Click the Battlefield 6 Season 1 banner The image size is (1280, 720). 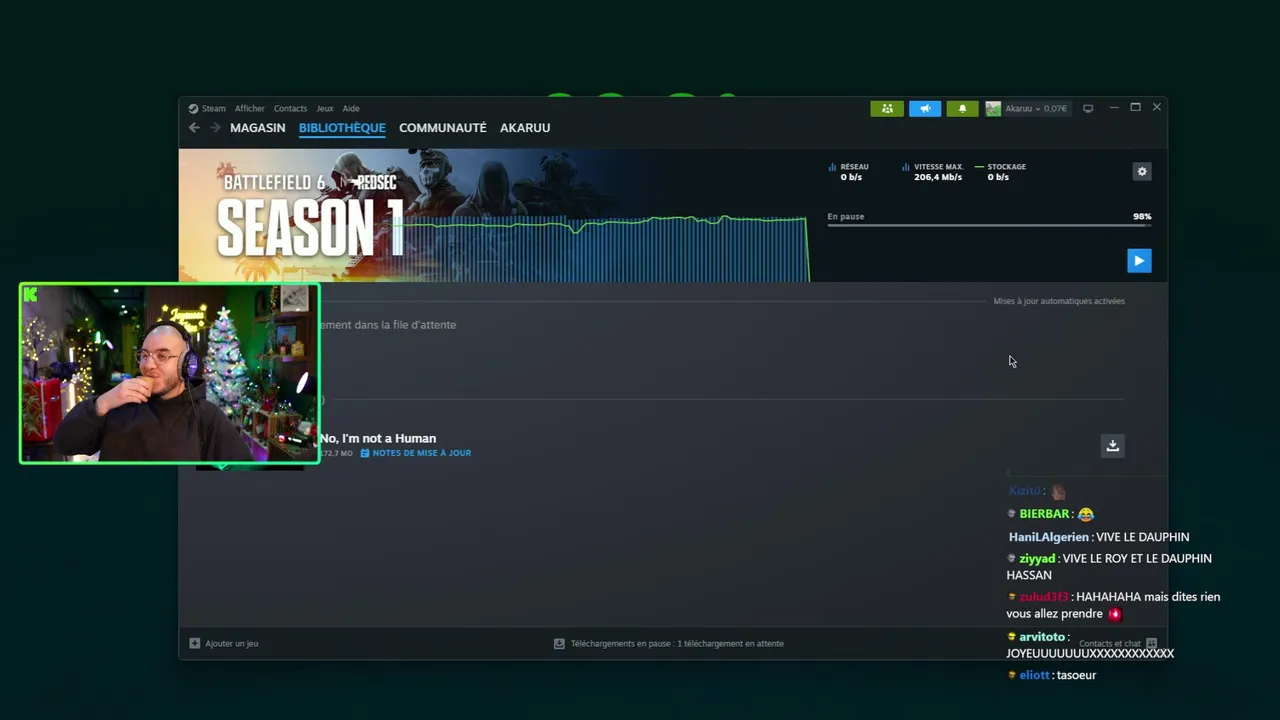pyautogui.click(x=310, y=215)
